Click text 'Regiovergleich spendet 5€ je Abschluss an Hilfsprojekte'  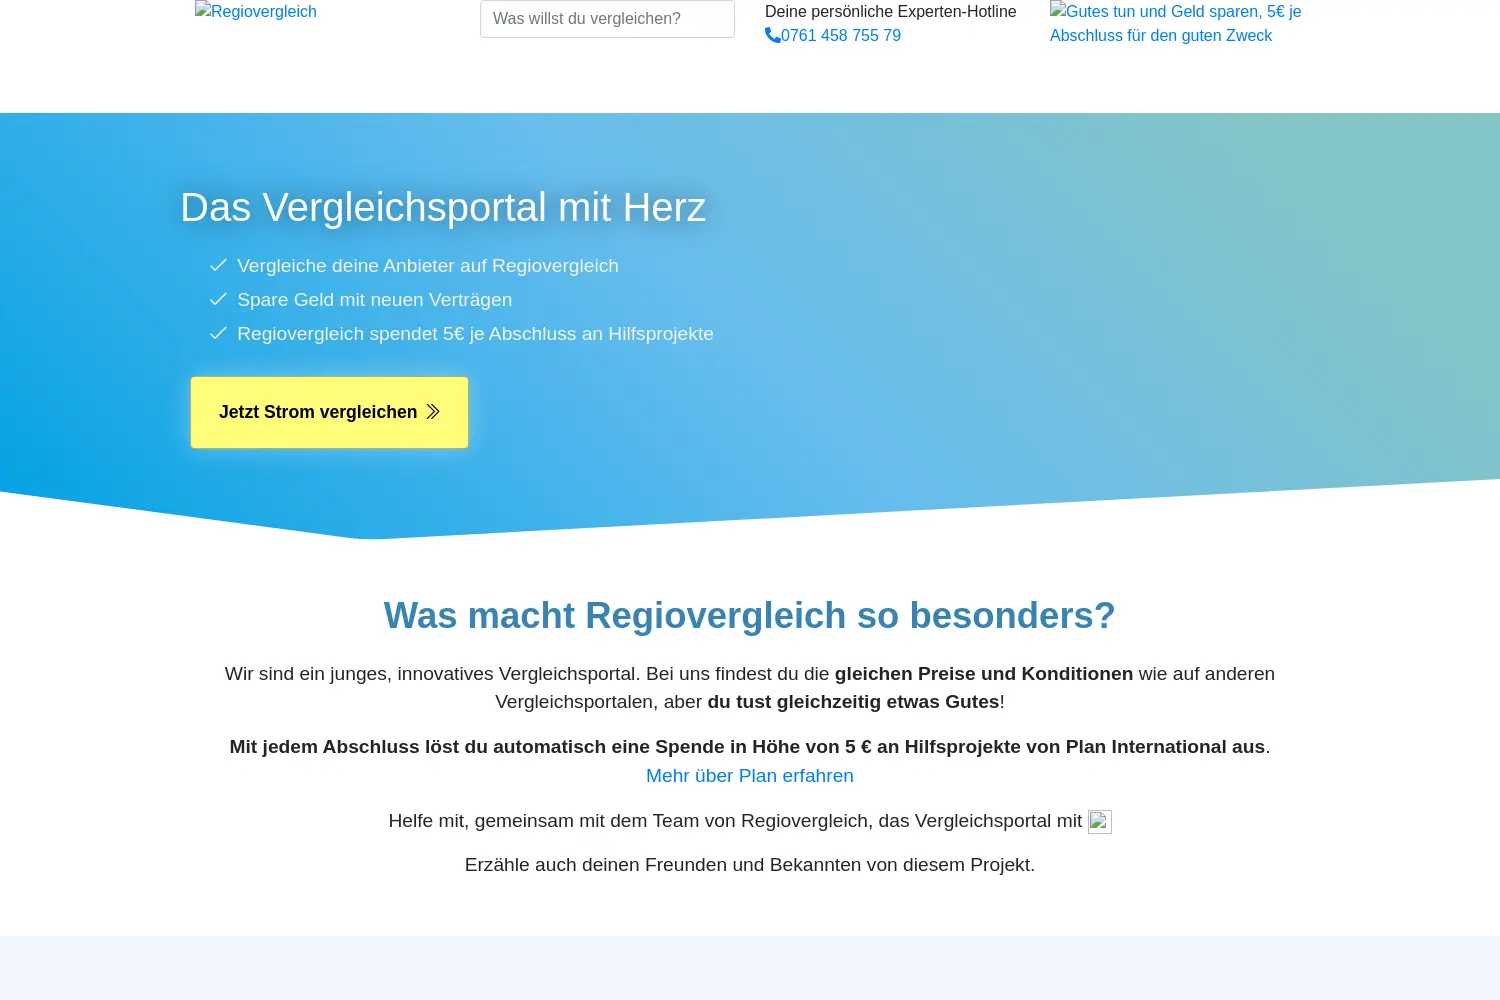(x=476, y=334)
